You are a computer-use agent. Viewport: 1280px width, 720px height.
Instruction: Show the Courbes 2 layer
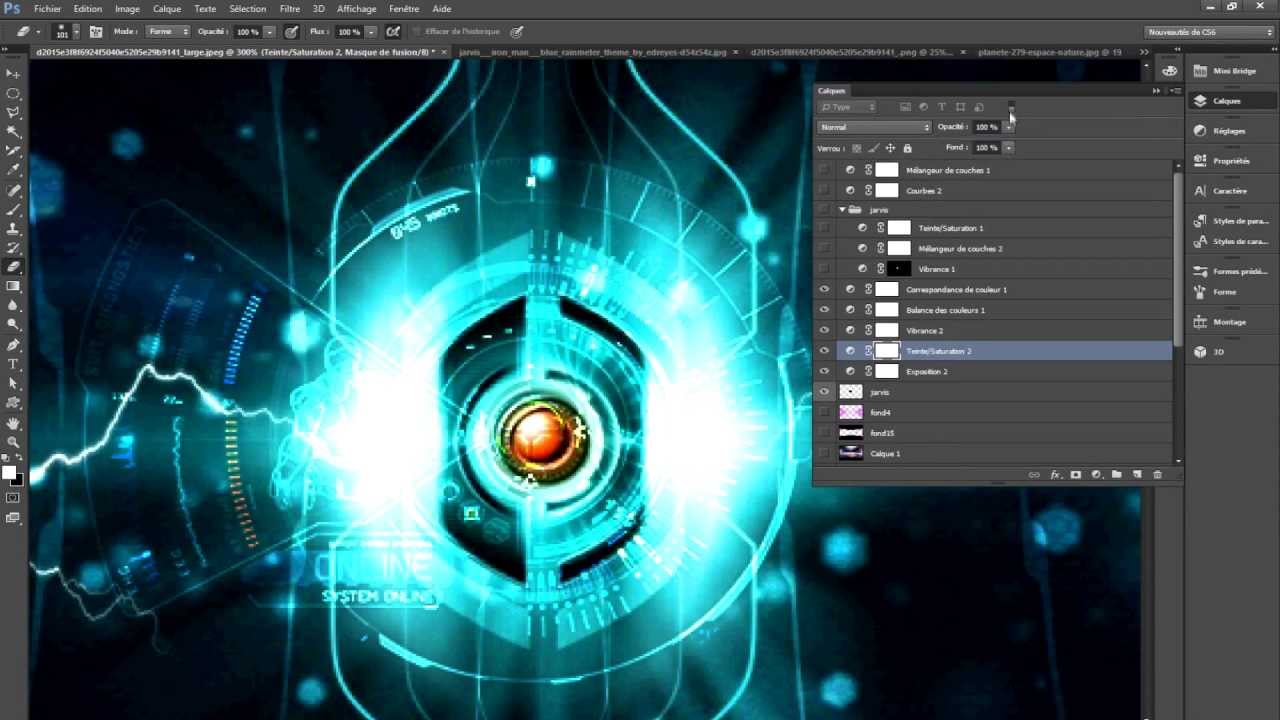824,190
